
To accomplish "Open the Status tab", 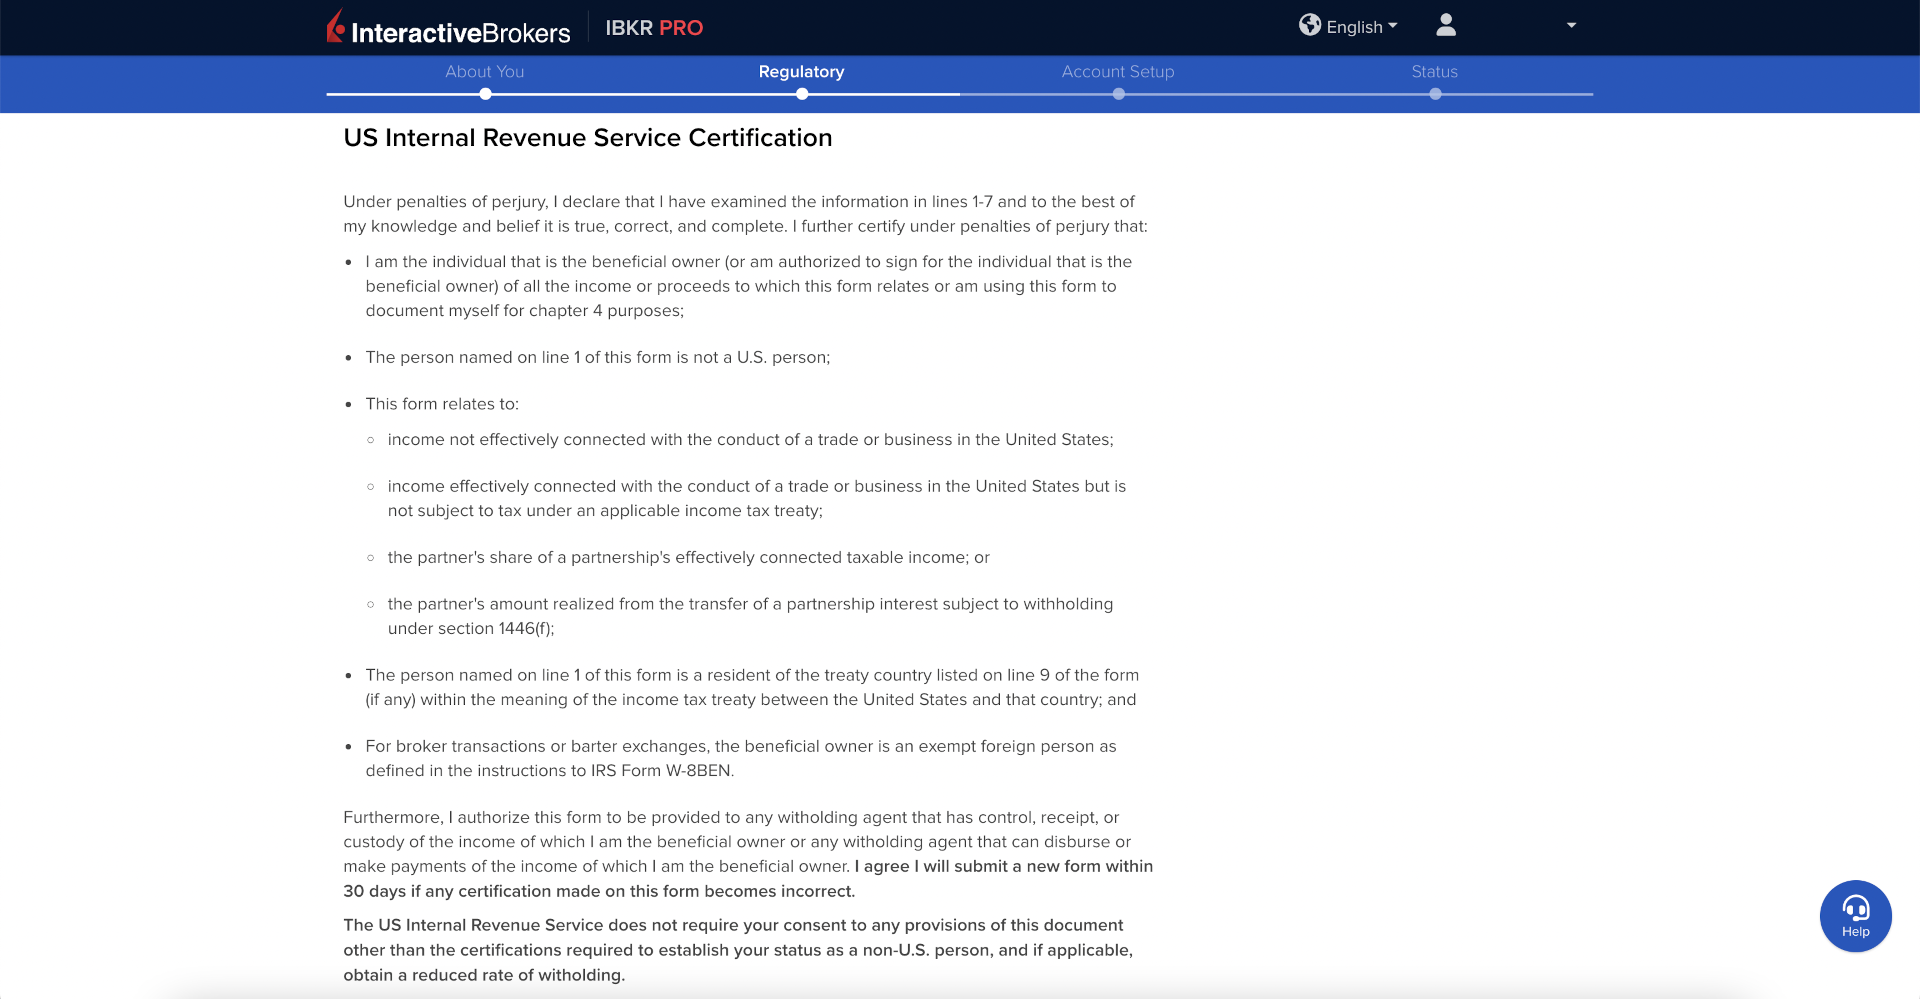I will [1434, 72].
